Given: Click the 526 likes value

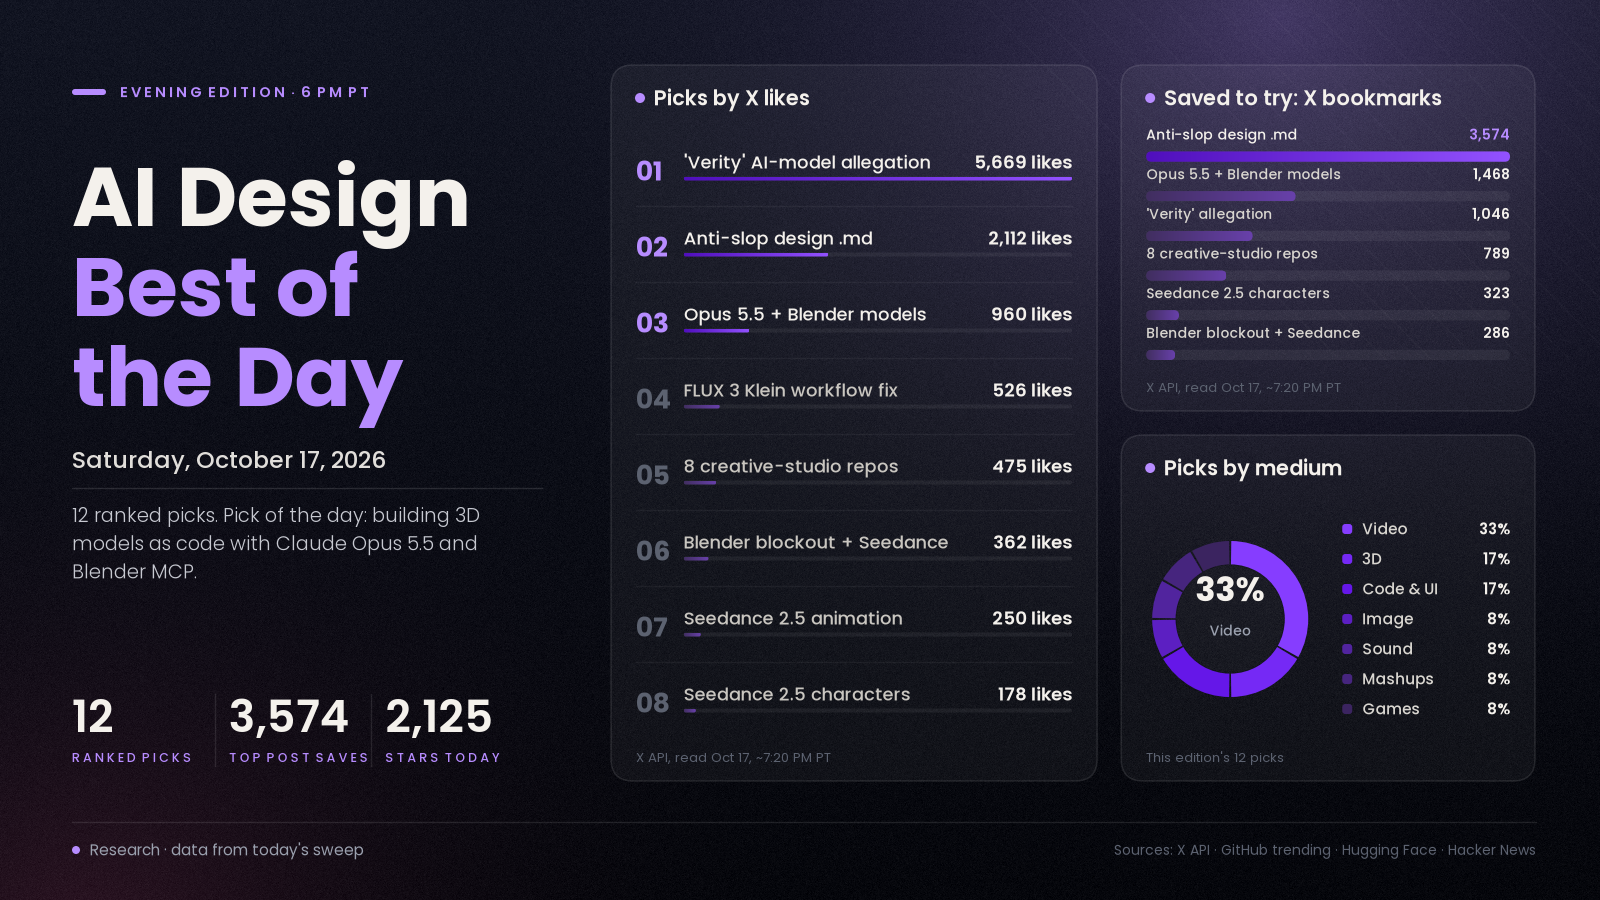Looking at the screenshot, I should [1032, 390].
